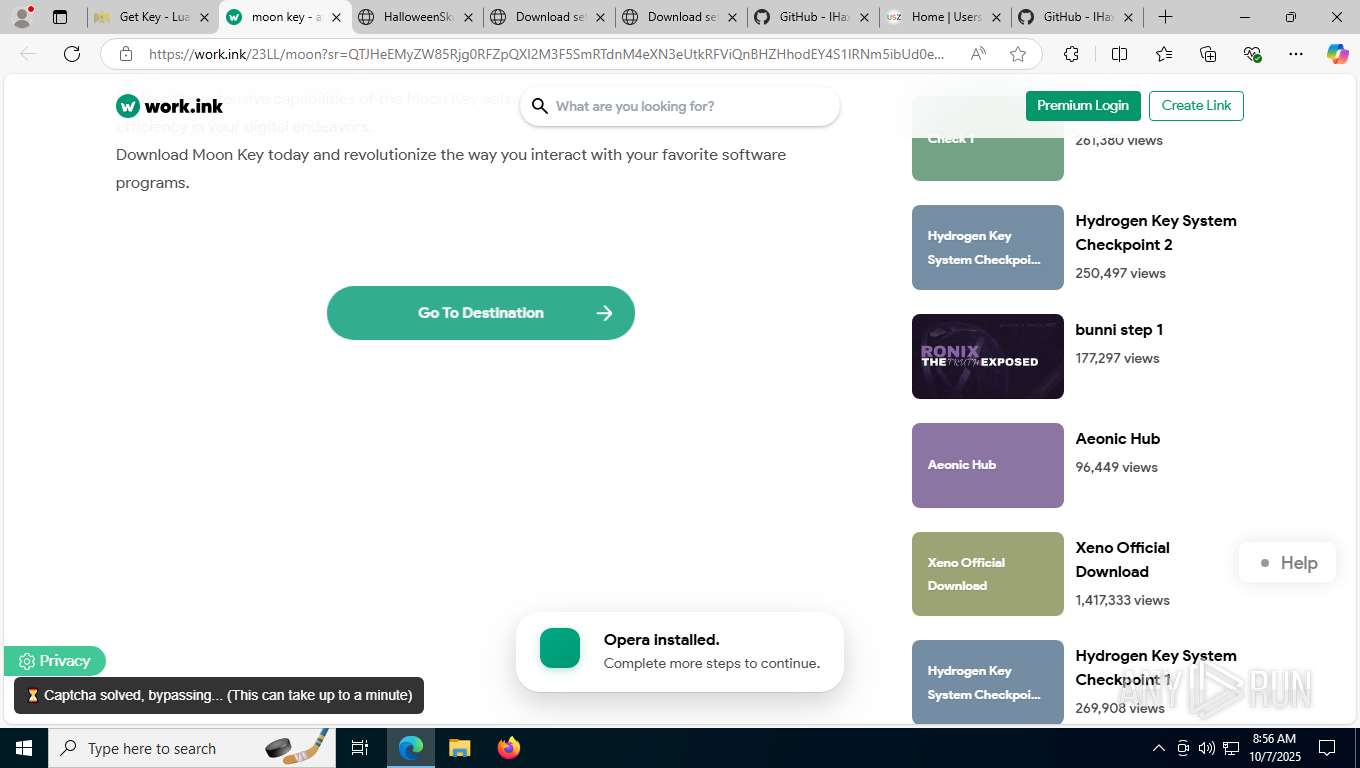This screenshot has width=1360, height=768.
Task: Open the browser profile avatar
Action: point(21,17)
